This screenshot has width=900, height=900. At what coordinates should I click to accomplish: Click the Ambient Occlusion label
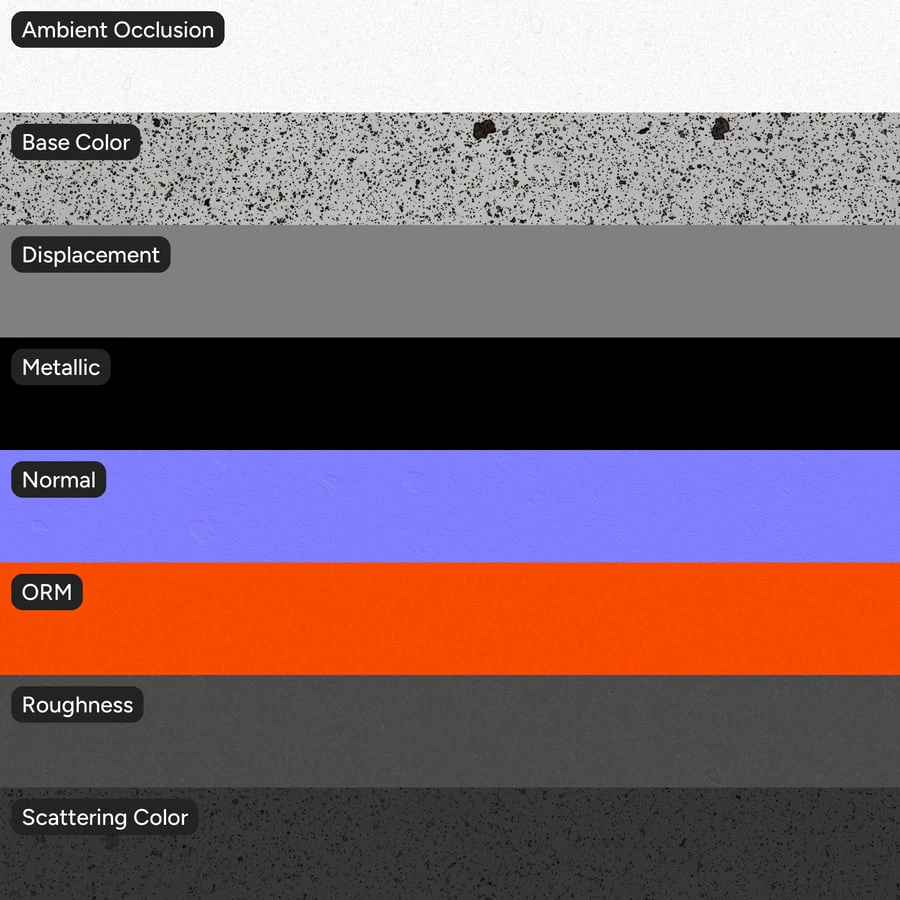(118, 30)
